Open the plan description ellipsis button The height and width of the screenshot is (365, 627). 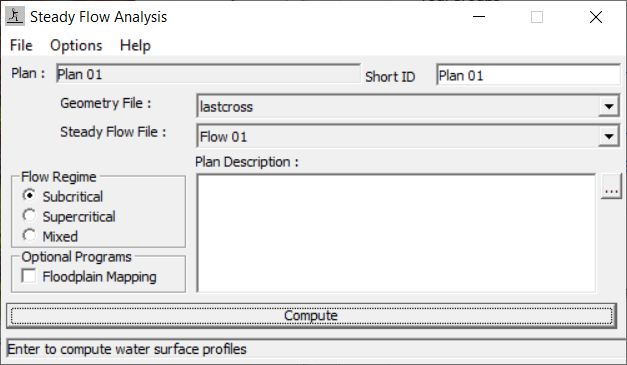[611, 186]
